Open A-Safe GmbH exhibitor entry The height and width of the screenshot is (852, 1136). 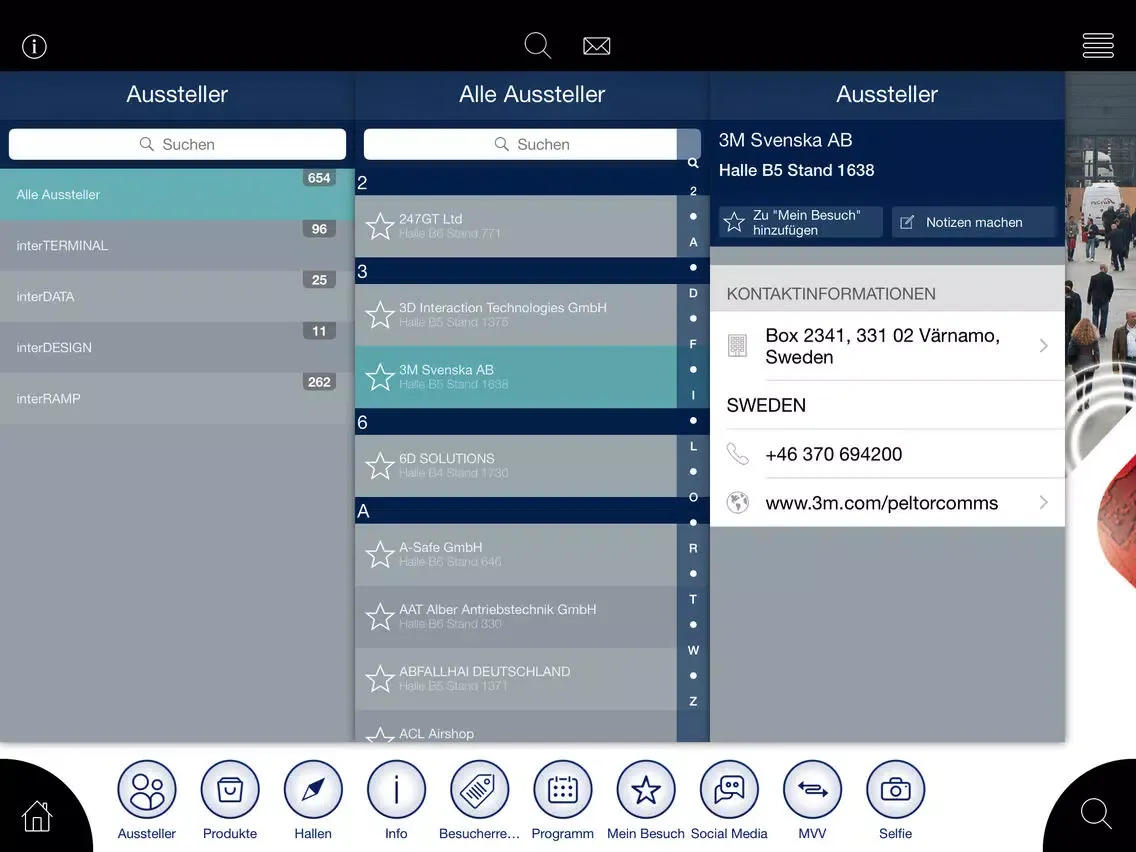(x=516, y=554)
